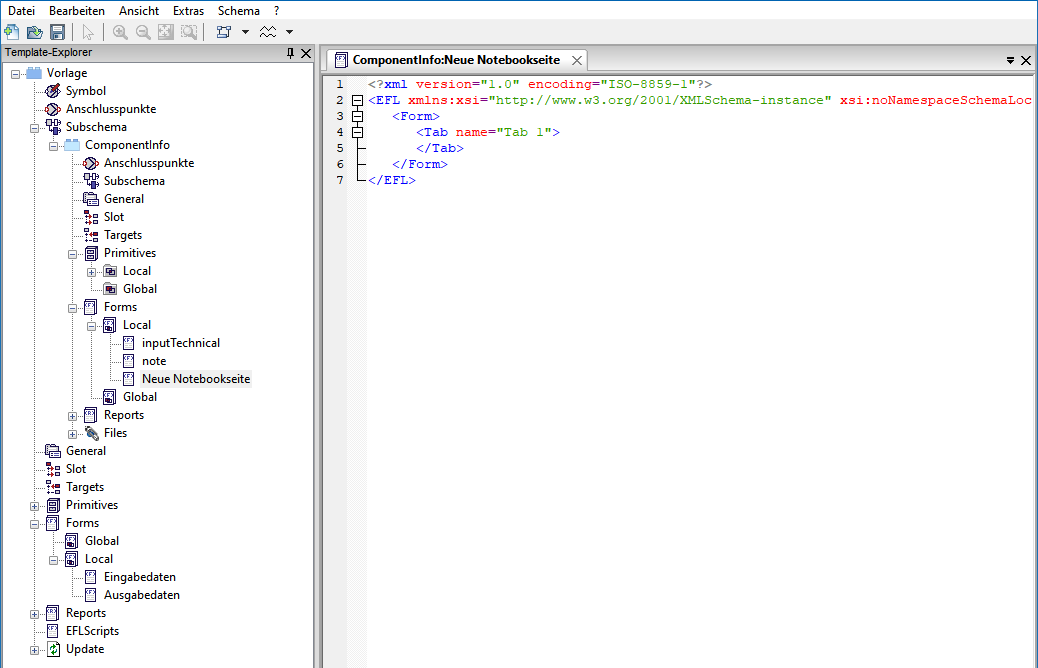Screen dimensions: 1038x668
Task: Click the component block toolbar icon
Action: tap(224, 32)
